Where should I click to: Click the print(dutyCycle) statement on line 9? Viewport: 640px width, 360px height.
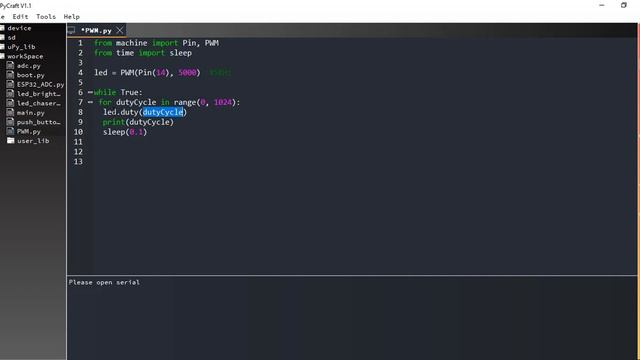138,122
